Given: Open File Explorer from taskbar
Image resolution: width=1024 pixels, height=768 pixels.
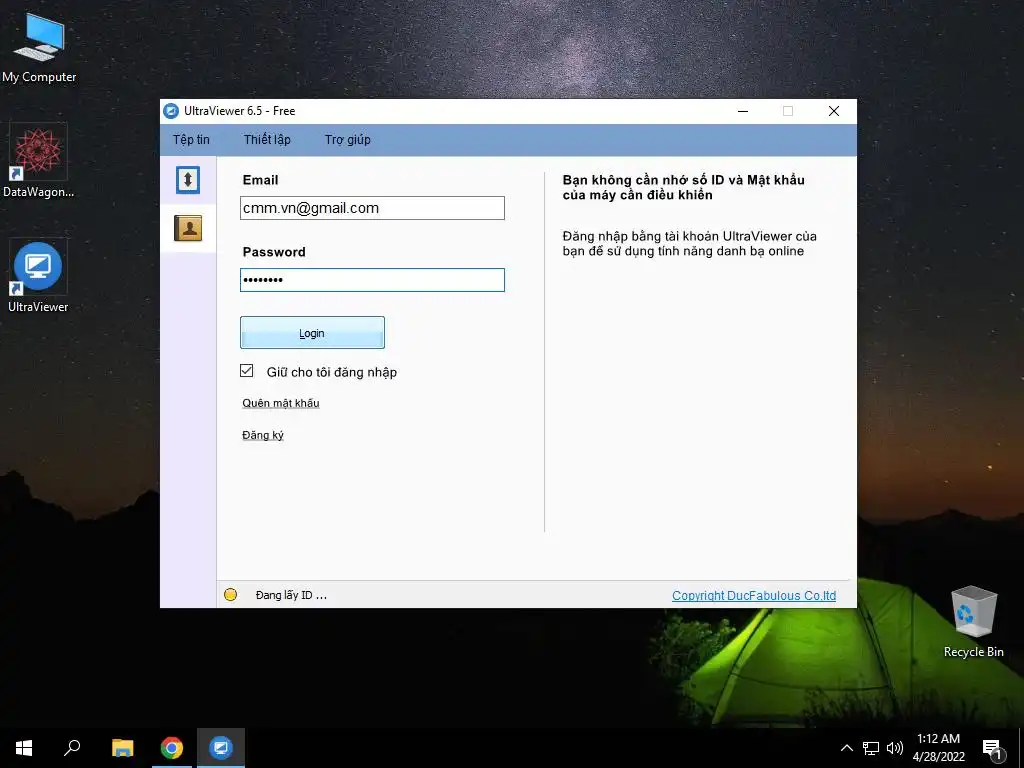Looking at the screenshot, I should pos(123,748).
